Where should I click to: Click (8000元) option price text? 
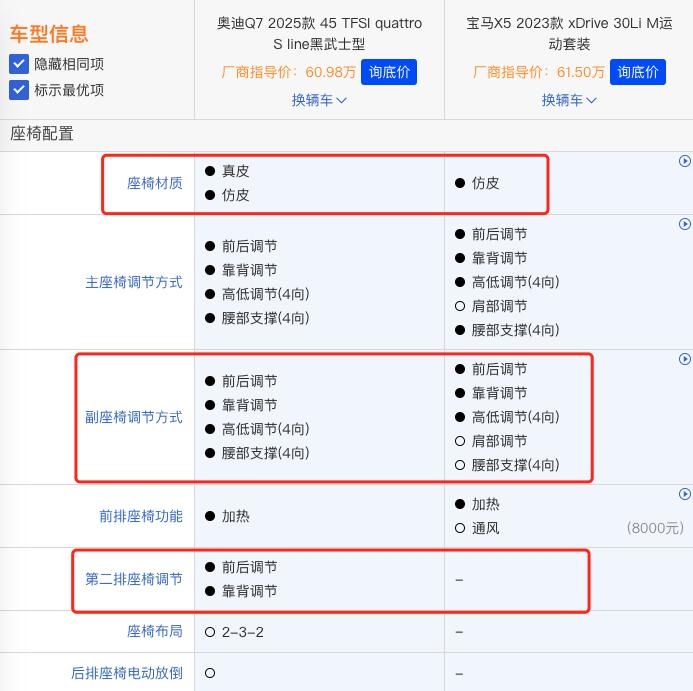[x=655, y=528]
